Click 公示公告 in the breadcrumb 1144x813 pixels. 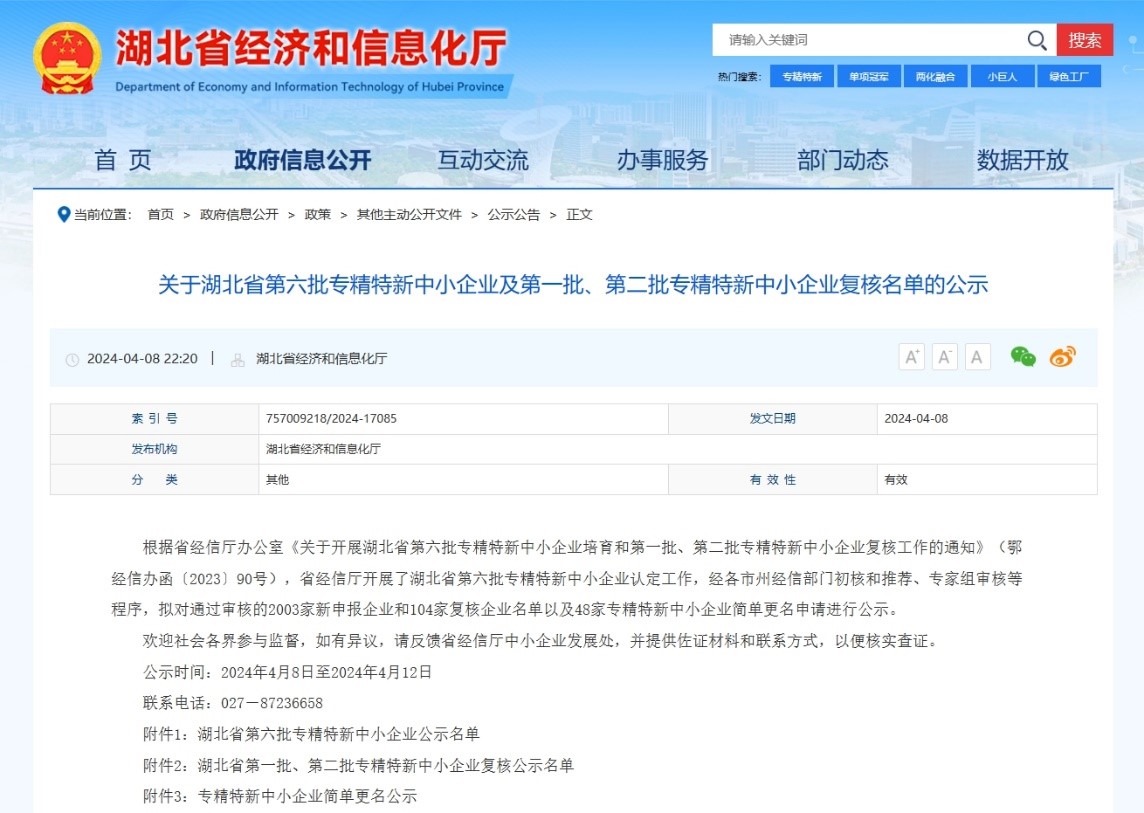click(x=513, y=214)
